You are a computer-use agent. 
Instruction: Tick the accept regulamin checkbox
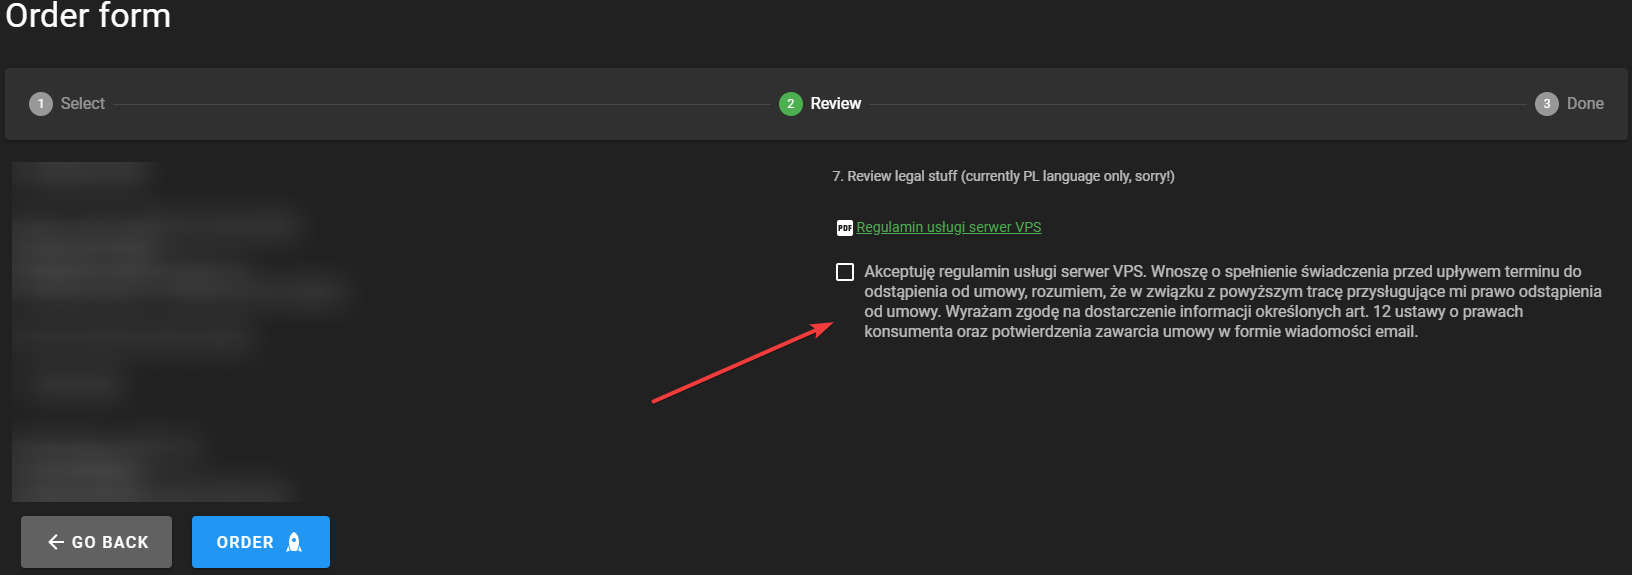[x=845, y=272]
